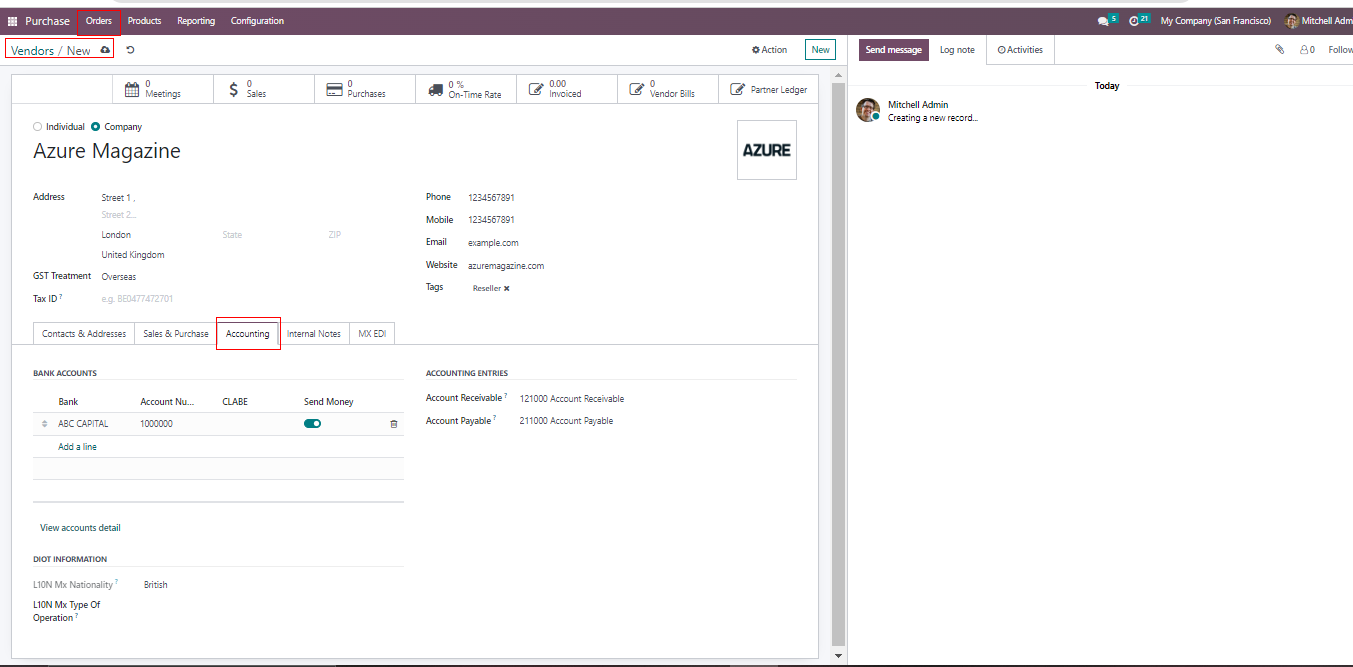Open the activities clock icon in navbar
The image size is (1353, 667).
(1134, 21)
